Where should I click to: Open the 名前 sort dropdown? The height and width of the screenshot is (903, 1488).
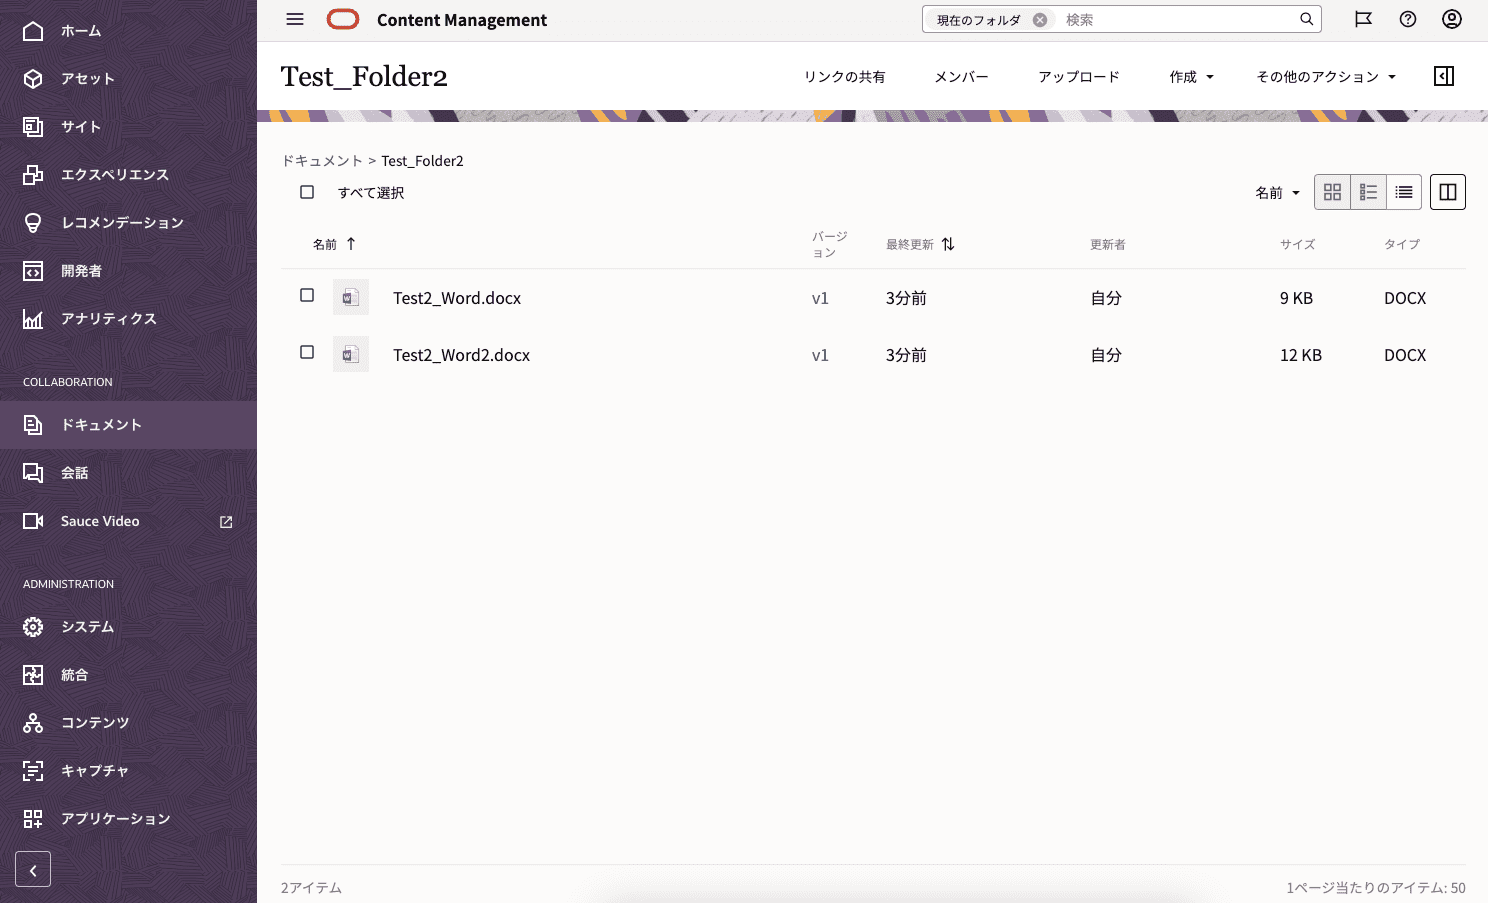pos(1277,193)
